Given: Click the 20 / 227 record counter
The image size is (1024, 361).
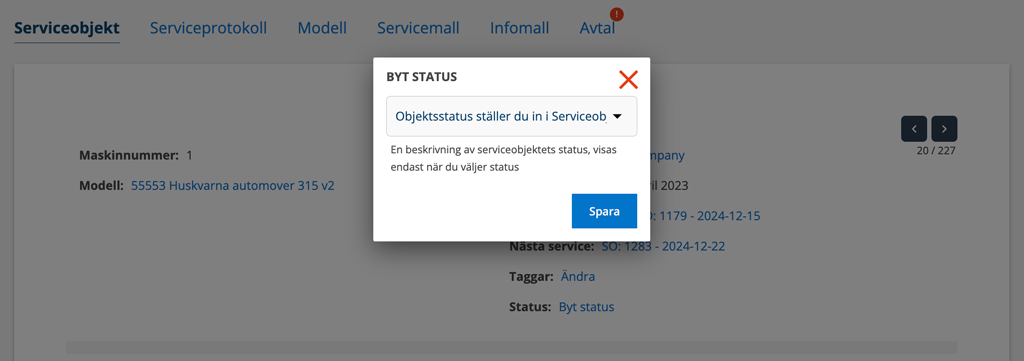Looking at the screenshot, I should [x=936, y=151].
